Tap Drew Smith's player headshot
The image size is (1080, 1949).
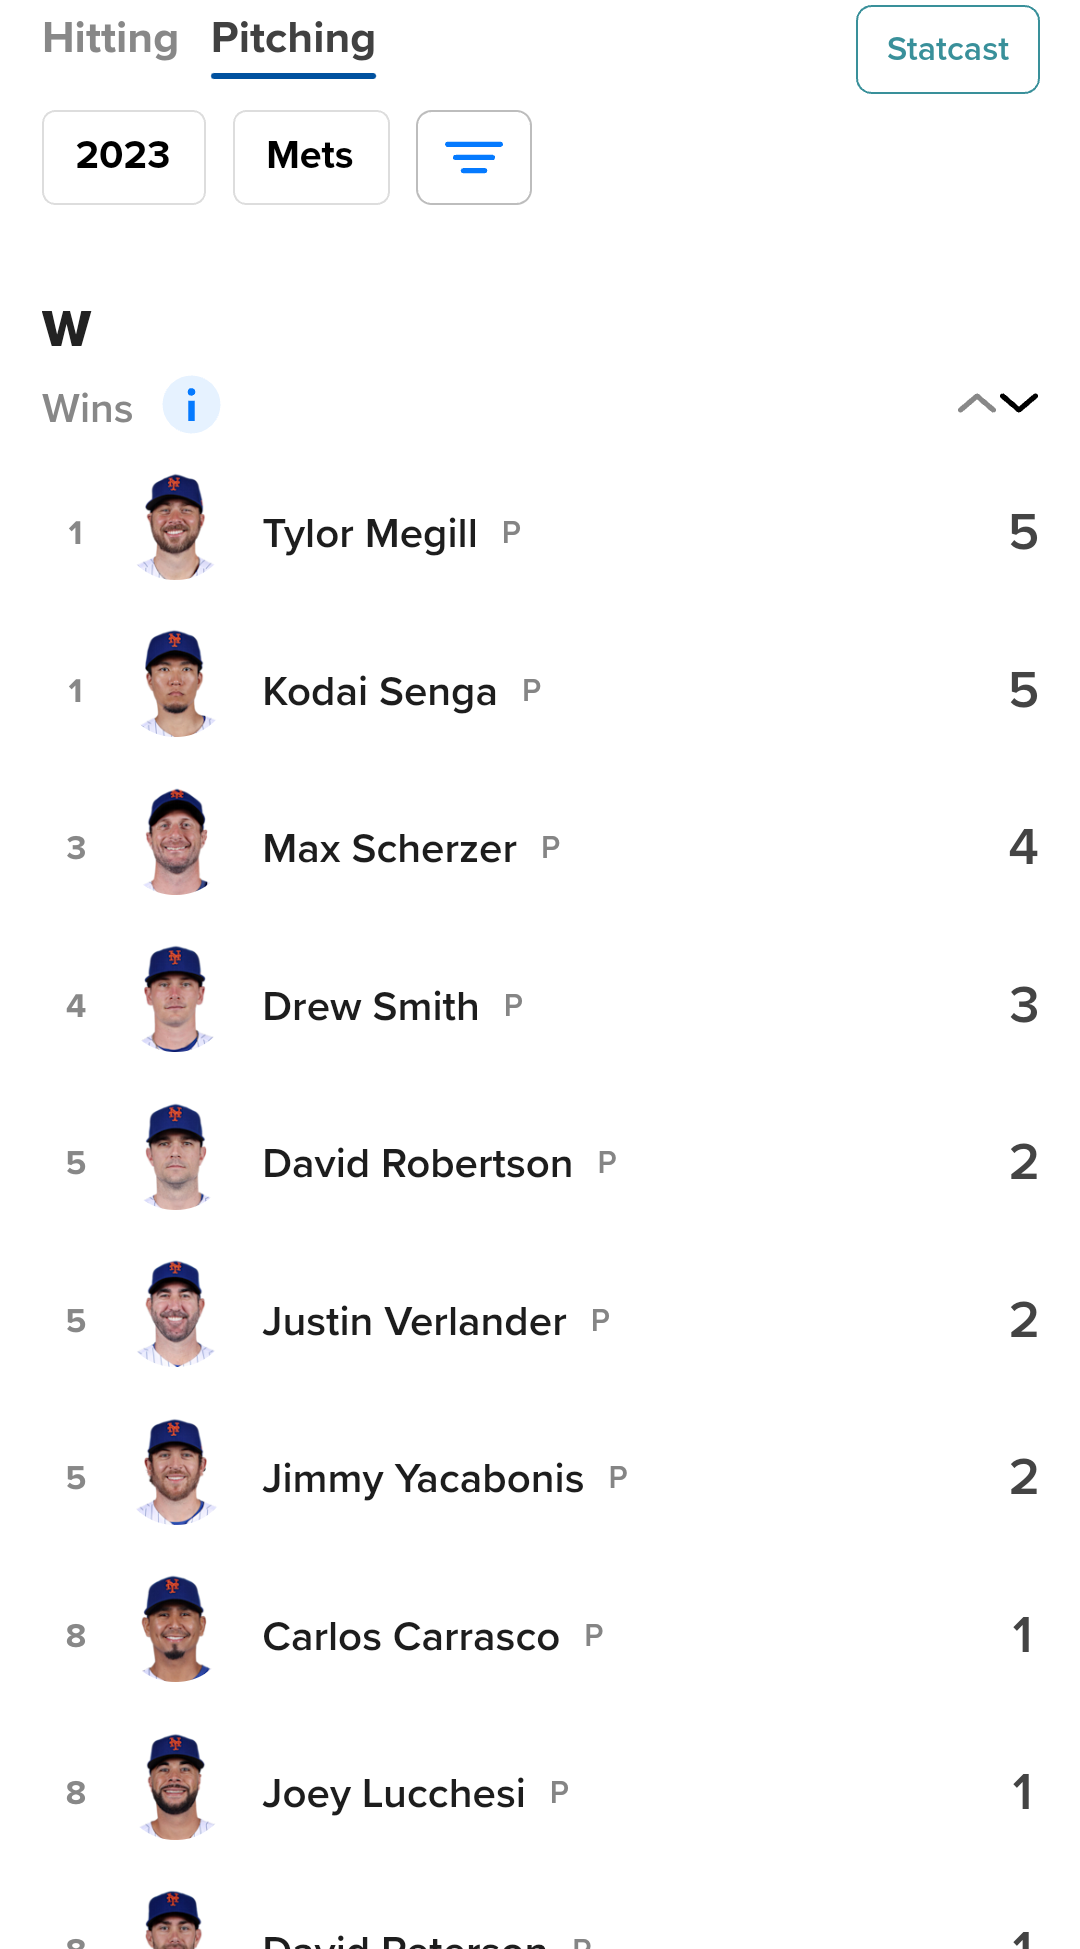pos(175,1001)
